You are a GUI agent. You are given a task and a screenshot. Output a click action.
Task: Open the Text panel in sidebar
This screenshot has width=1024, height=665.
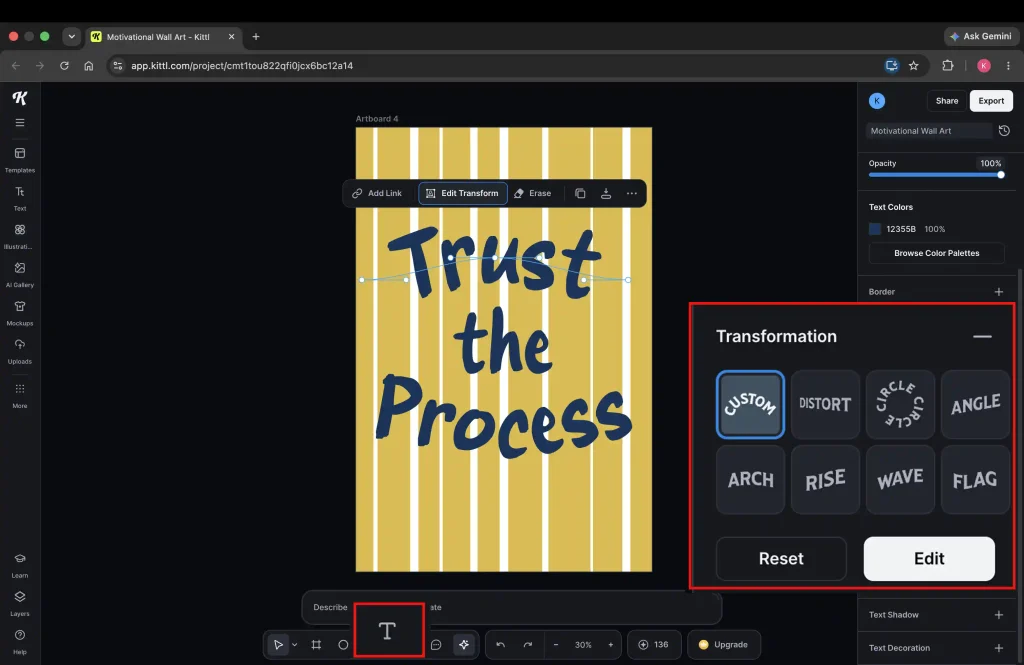pos(20,198)
